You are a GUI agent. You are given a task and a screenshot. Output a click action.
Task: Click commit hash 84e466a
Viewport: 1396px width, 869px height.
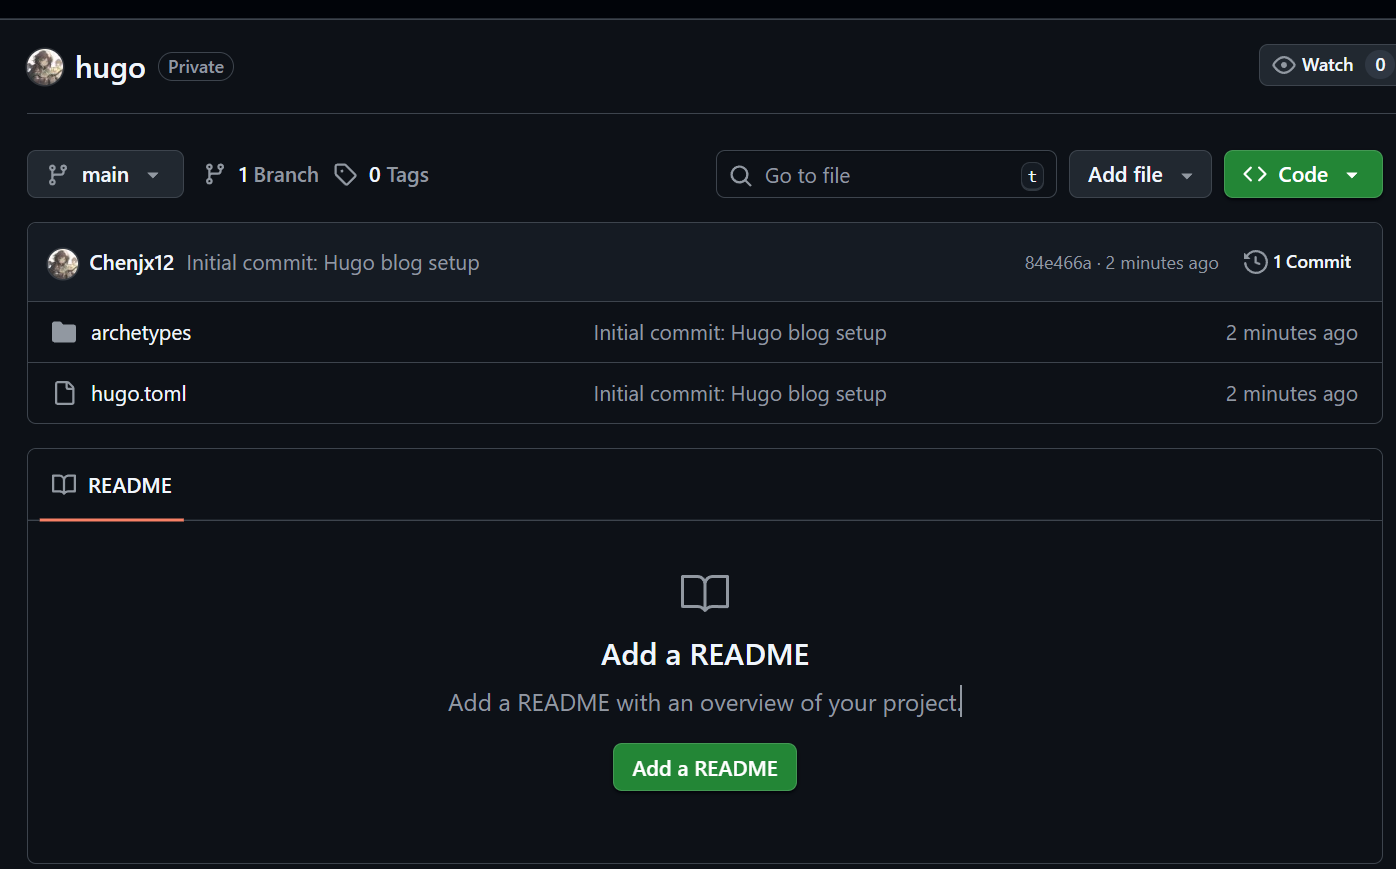pos(1058,263)
